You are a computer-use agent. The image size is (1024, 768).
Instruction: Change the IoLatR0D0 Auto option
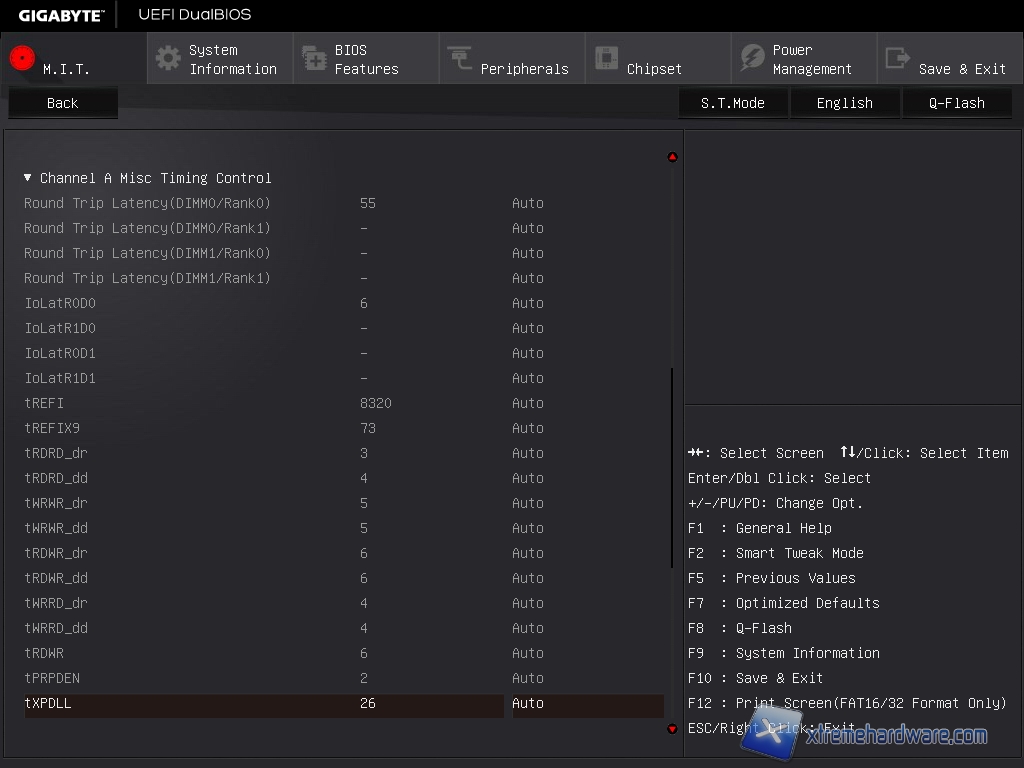click(528, 303)
